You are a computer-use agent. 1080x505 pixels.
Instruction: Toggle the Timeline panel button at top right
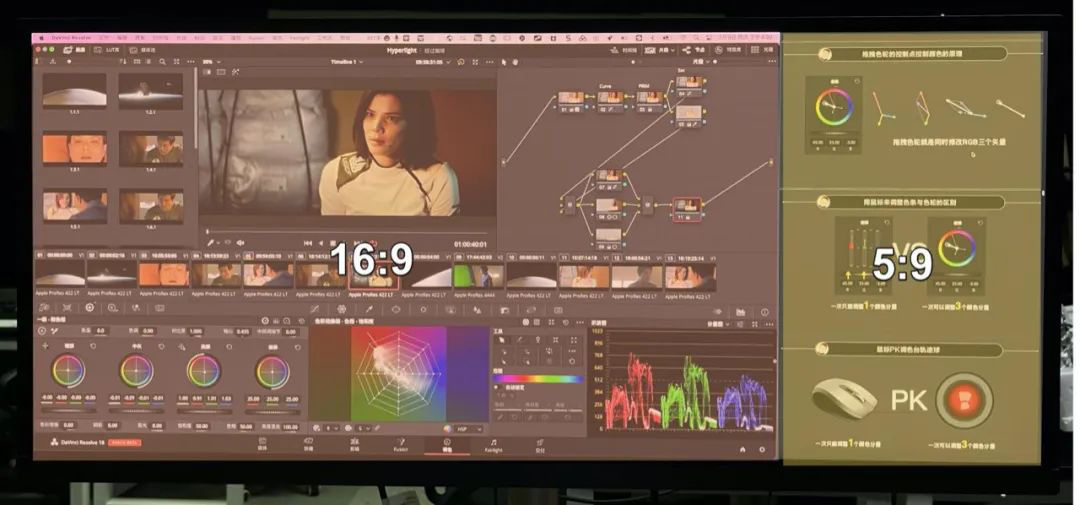point(624,50)
